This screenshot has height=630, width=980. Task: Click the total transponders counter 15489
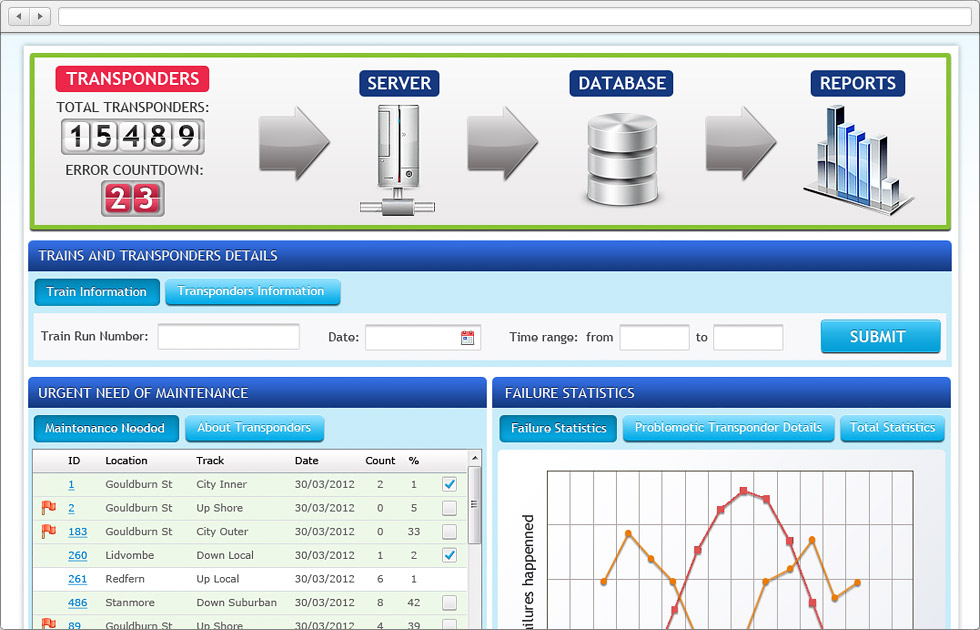click(x=132, y=136)
